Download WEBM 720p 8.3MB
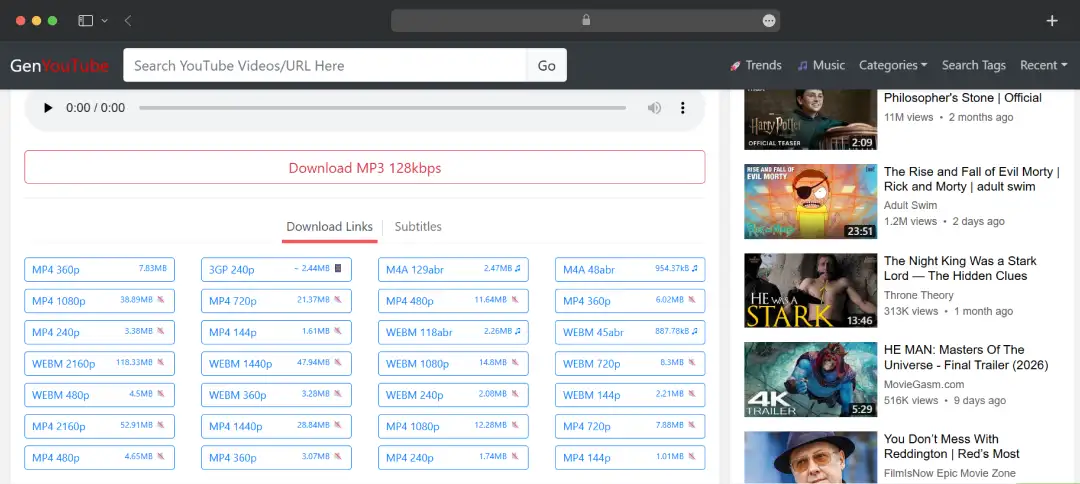Screen dimensions: 1080x484 (630, 364)
